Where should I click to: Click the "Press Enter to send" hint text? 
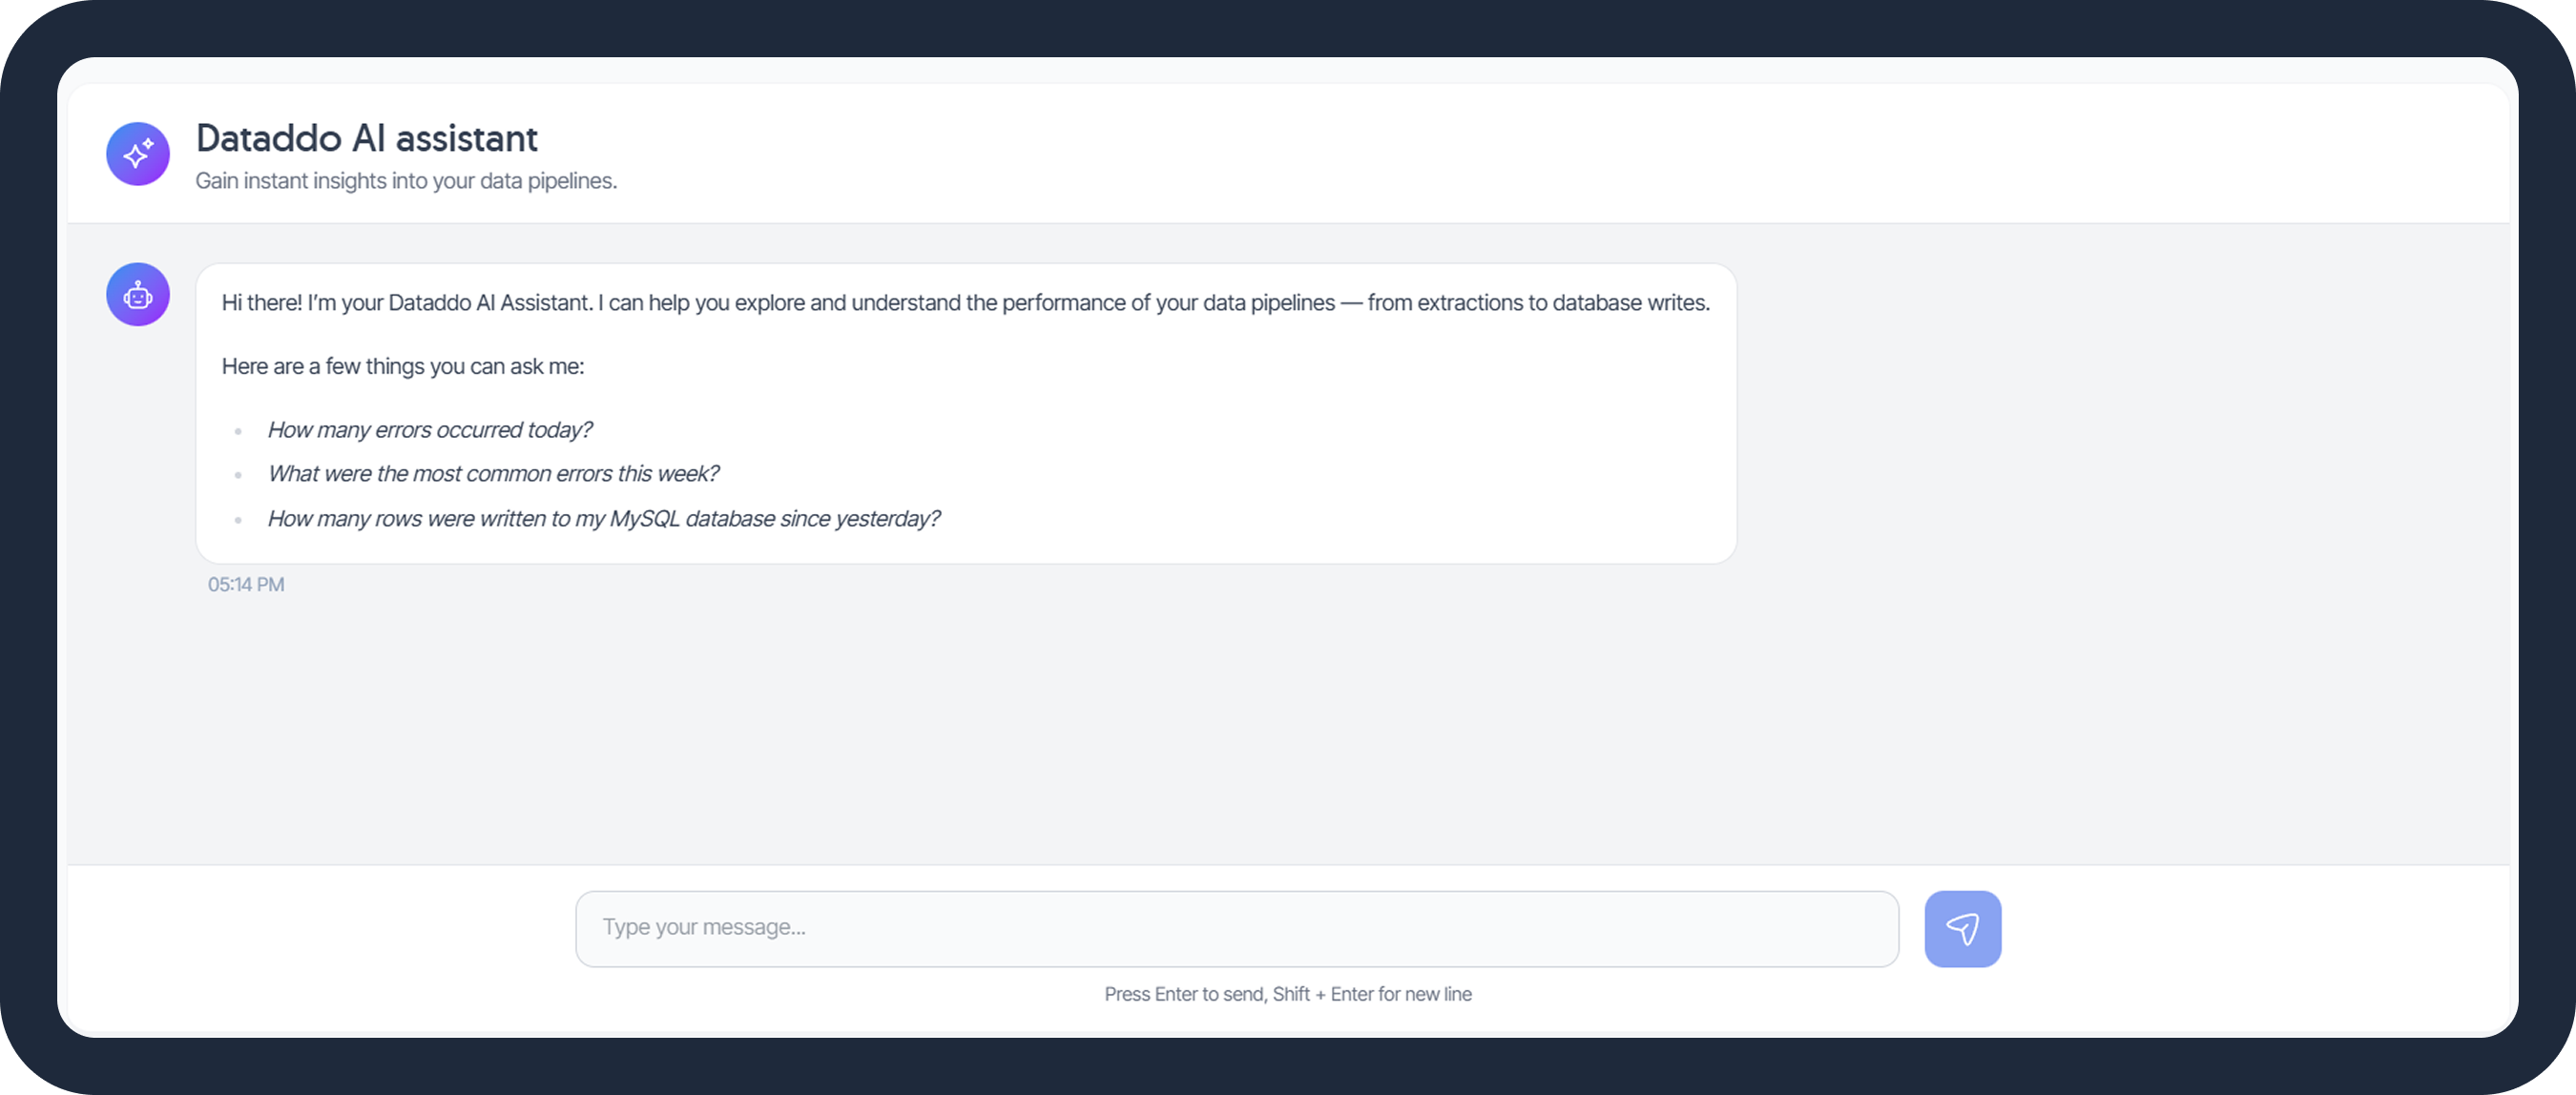[1288, 993]
